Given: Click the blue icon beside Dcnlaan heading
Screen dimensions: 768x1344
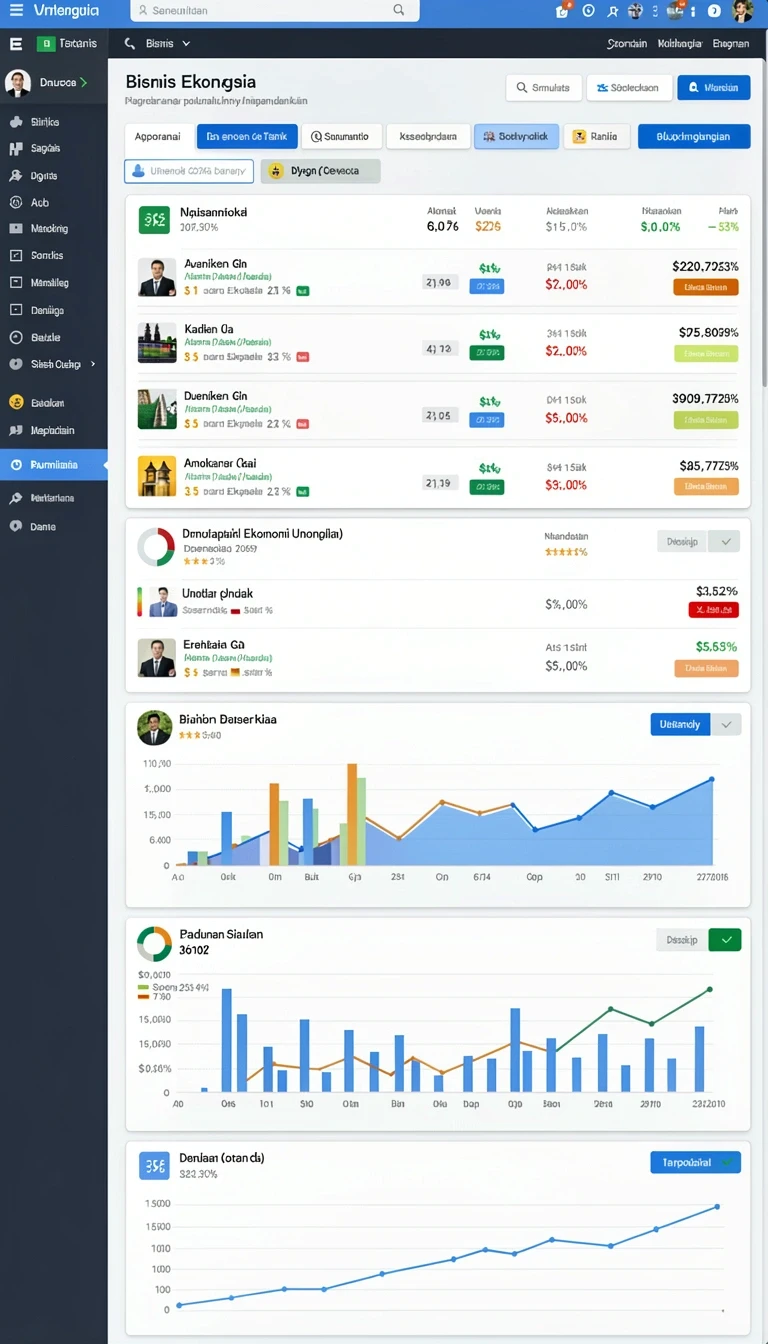Looking at the screenshot, I should coord(154,1165).
